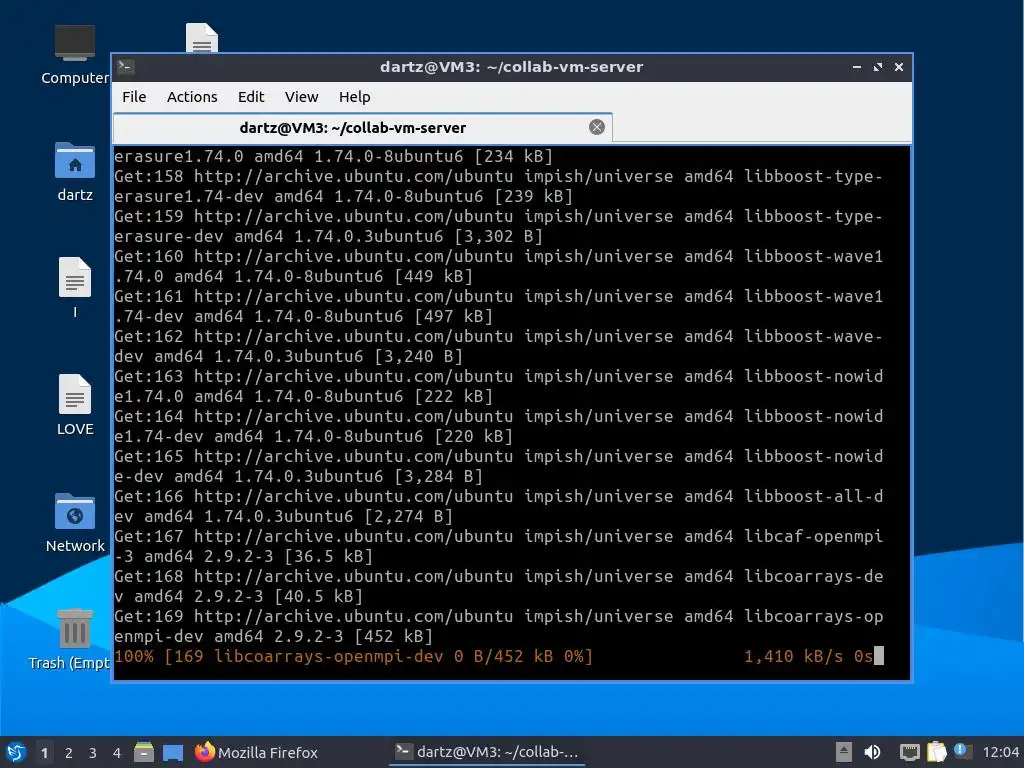Switch to workspace 4
The height and width of the screenshot is (768, 1024).
(x=117, y=753)
